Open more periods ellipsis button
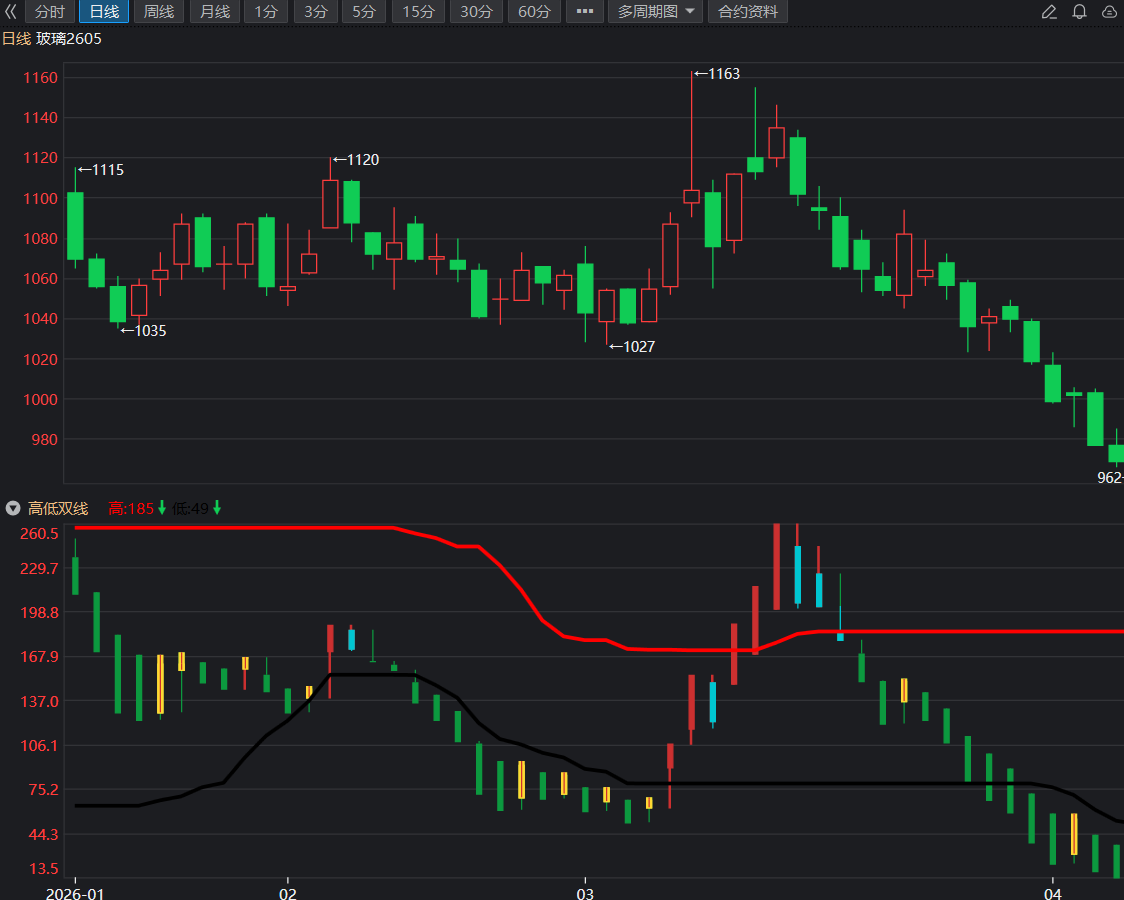 pos(585,11)
